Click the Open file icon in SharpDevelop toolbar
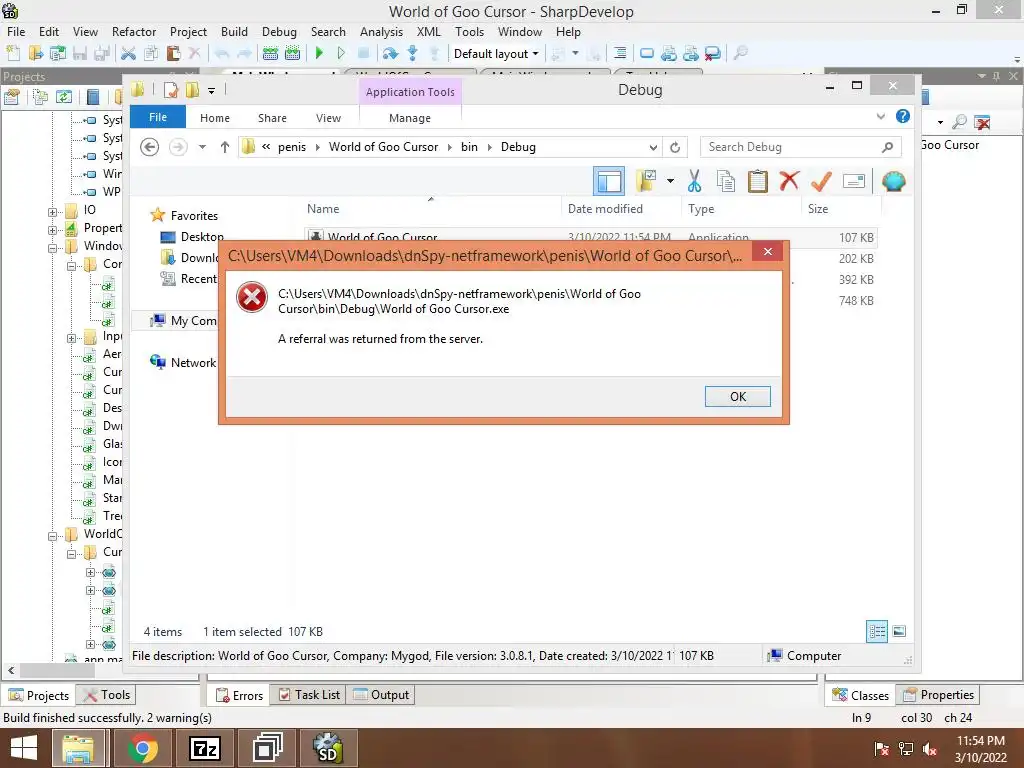This screenshot has height=768, width=1024. click(36, 53)
